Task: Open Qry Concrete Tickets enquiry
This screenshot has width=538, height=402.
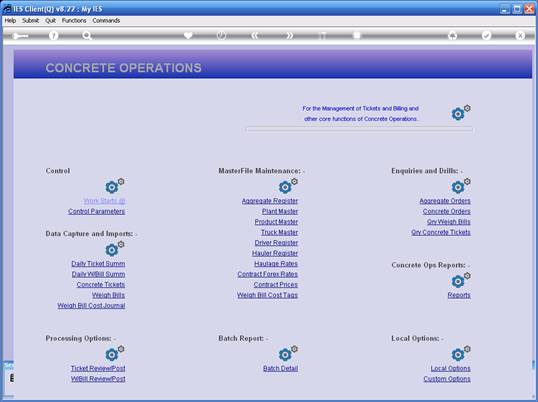Action: (441, 232)
